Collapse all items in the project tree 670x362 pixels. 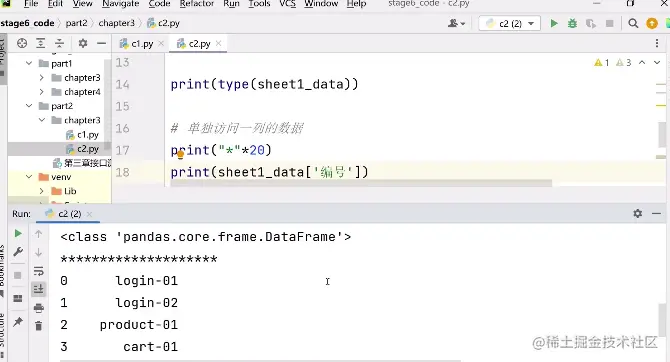[x=59, y=43]
